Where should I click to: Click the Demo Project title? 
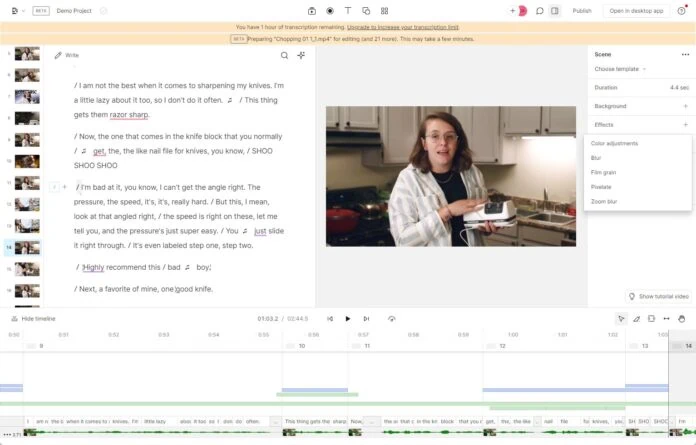tap(74, 11)
